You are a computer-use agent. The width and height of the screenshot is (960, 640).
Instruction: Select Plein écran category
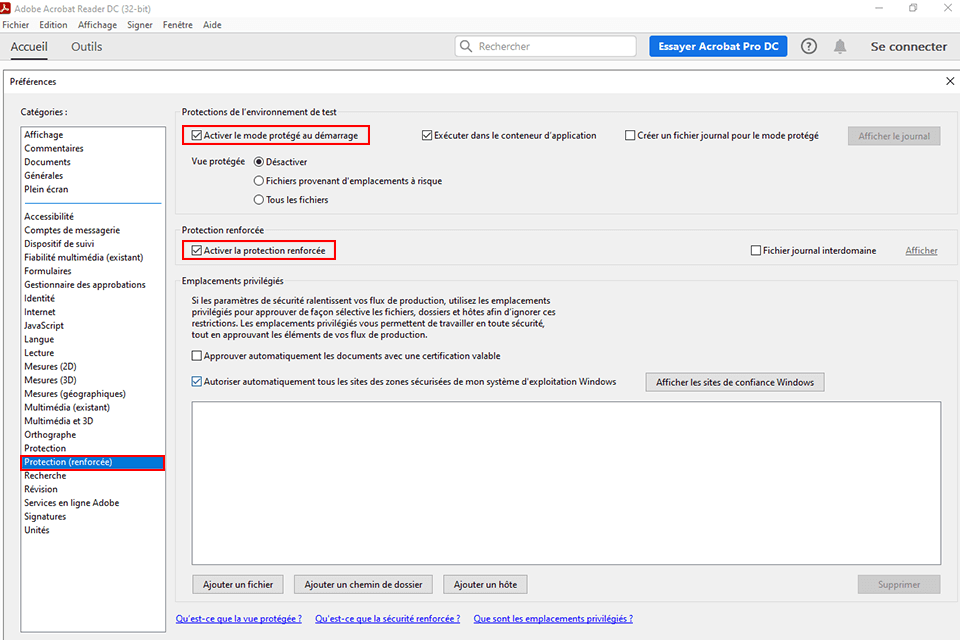point(46,189)
